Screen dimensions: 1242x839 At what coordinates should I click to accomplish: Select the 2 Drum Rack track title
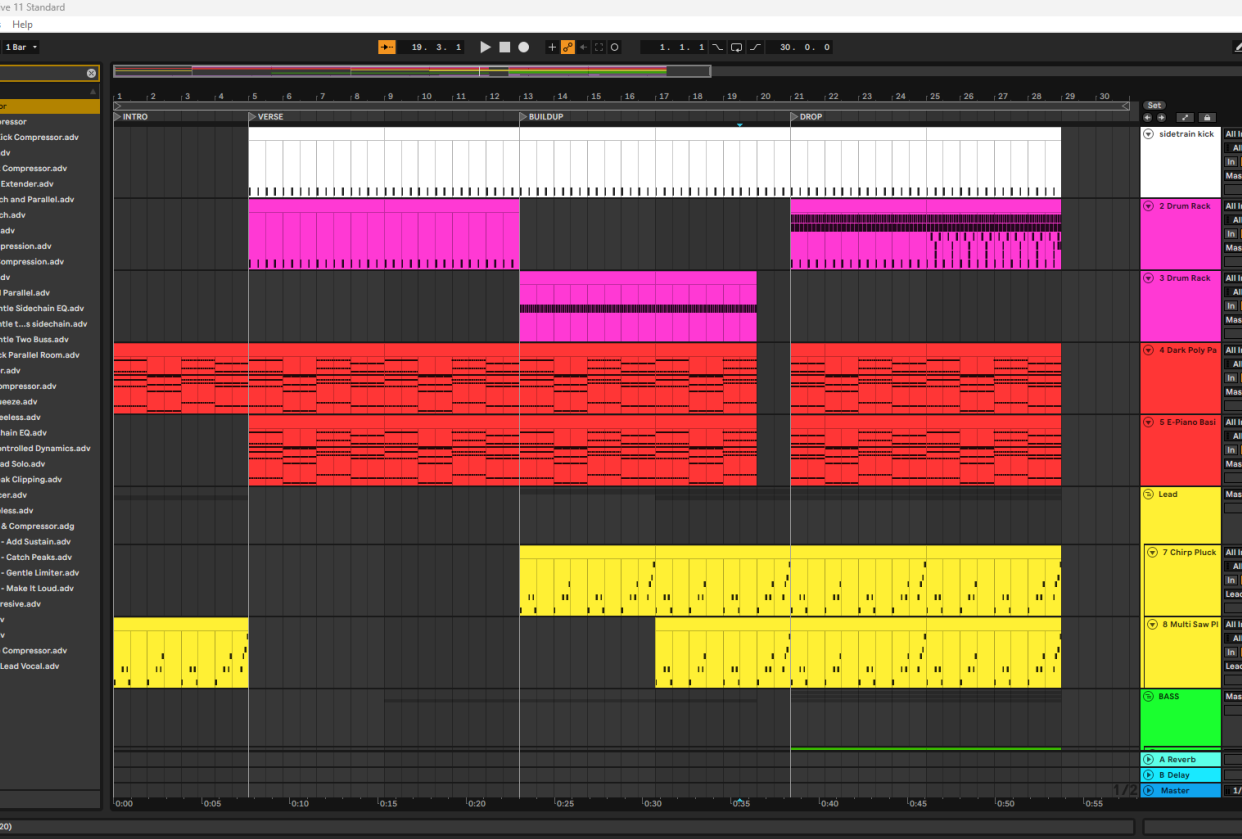[1185, 206]
